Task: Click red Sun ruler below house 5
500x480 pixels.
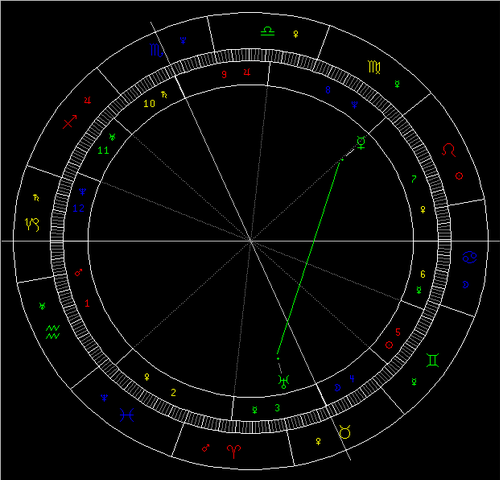Action: point(389,345)
